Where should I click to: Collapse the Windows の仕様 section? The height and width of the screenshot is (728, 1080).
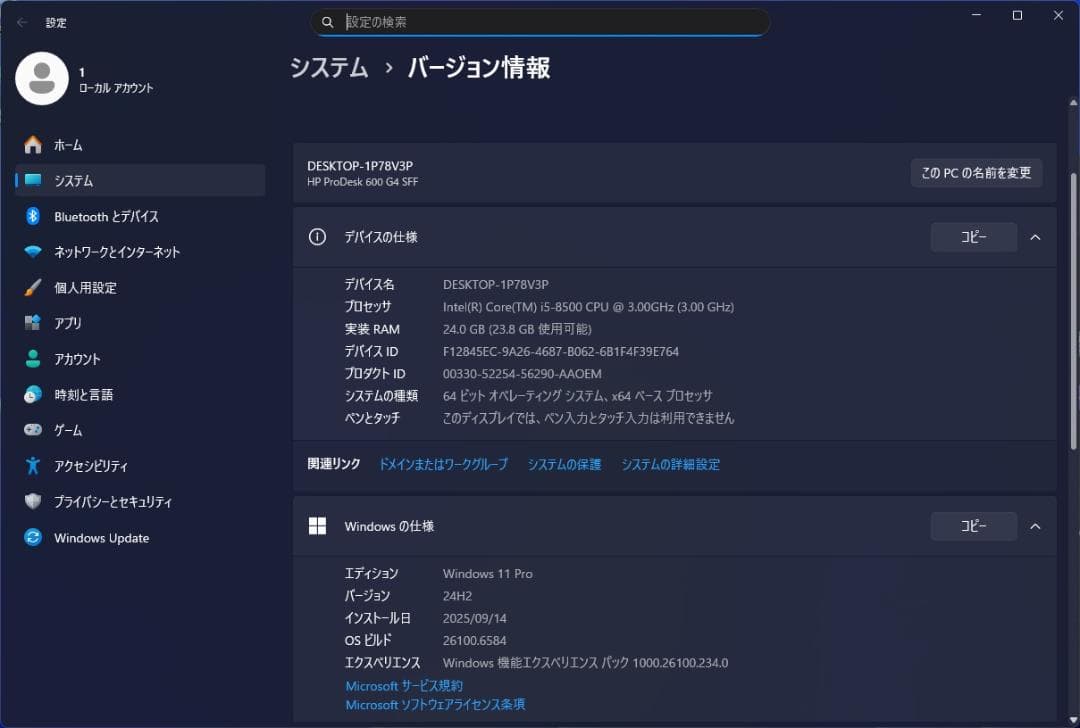(x=1035, y=526)
